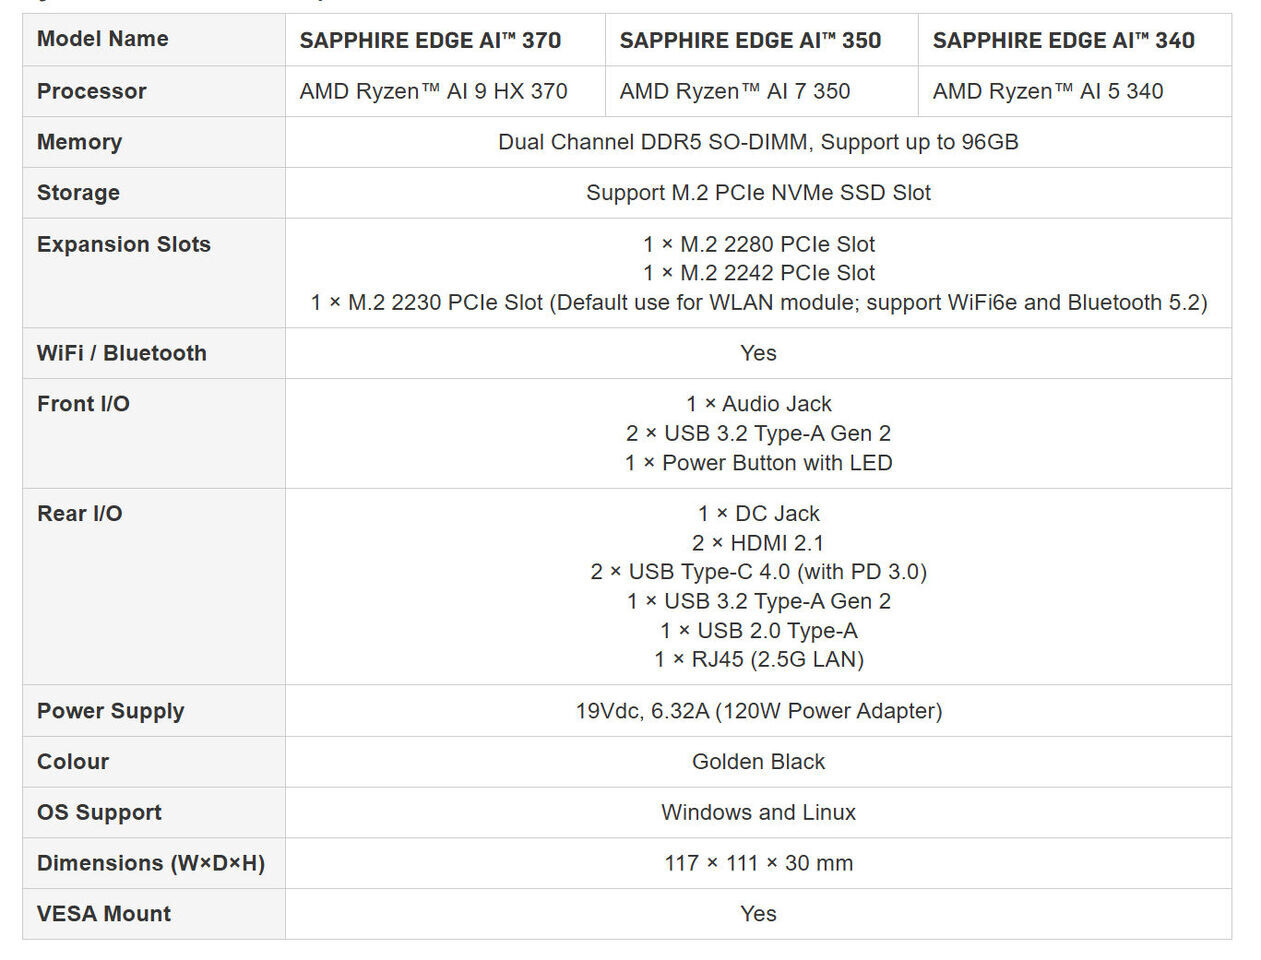Click the M.2 2230 PCIe Slot WLAN line

tap(758, 302)
